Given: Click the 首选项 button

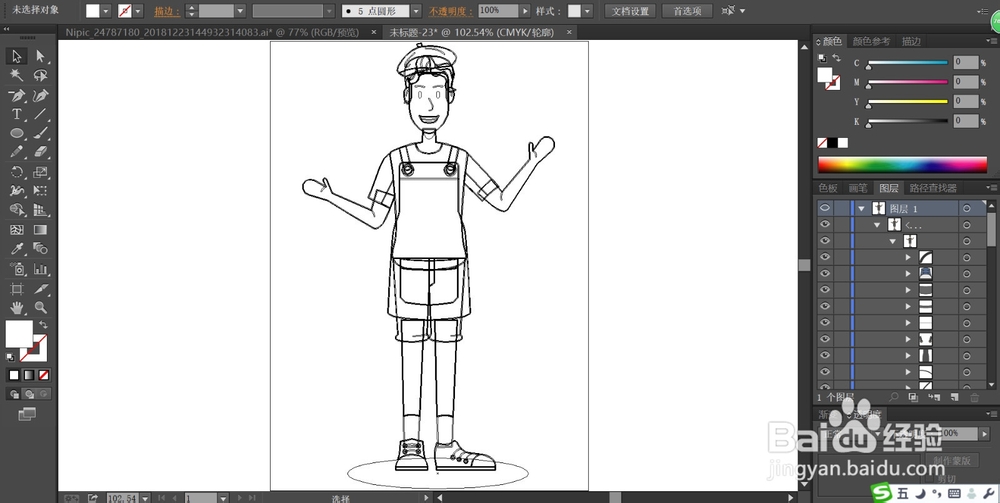Looking at the screenshot, I should 687,11.
